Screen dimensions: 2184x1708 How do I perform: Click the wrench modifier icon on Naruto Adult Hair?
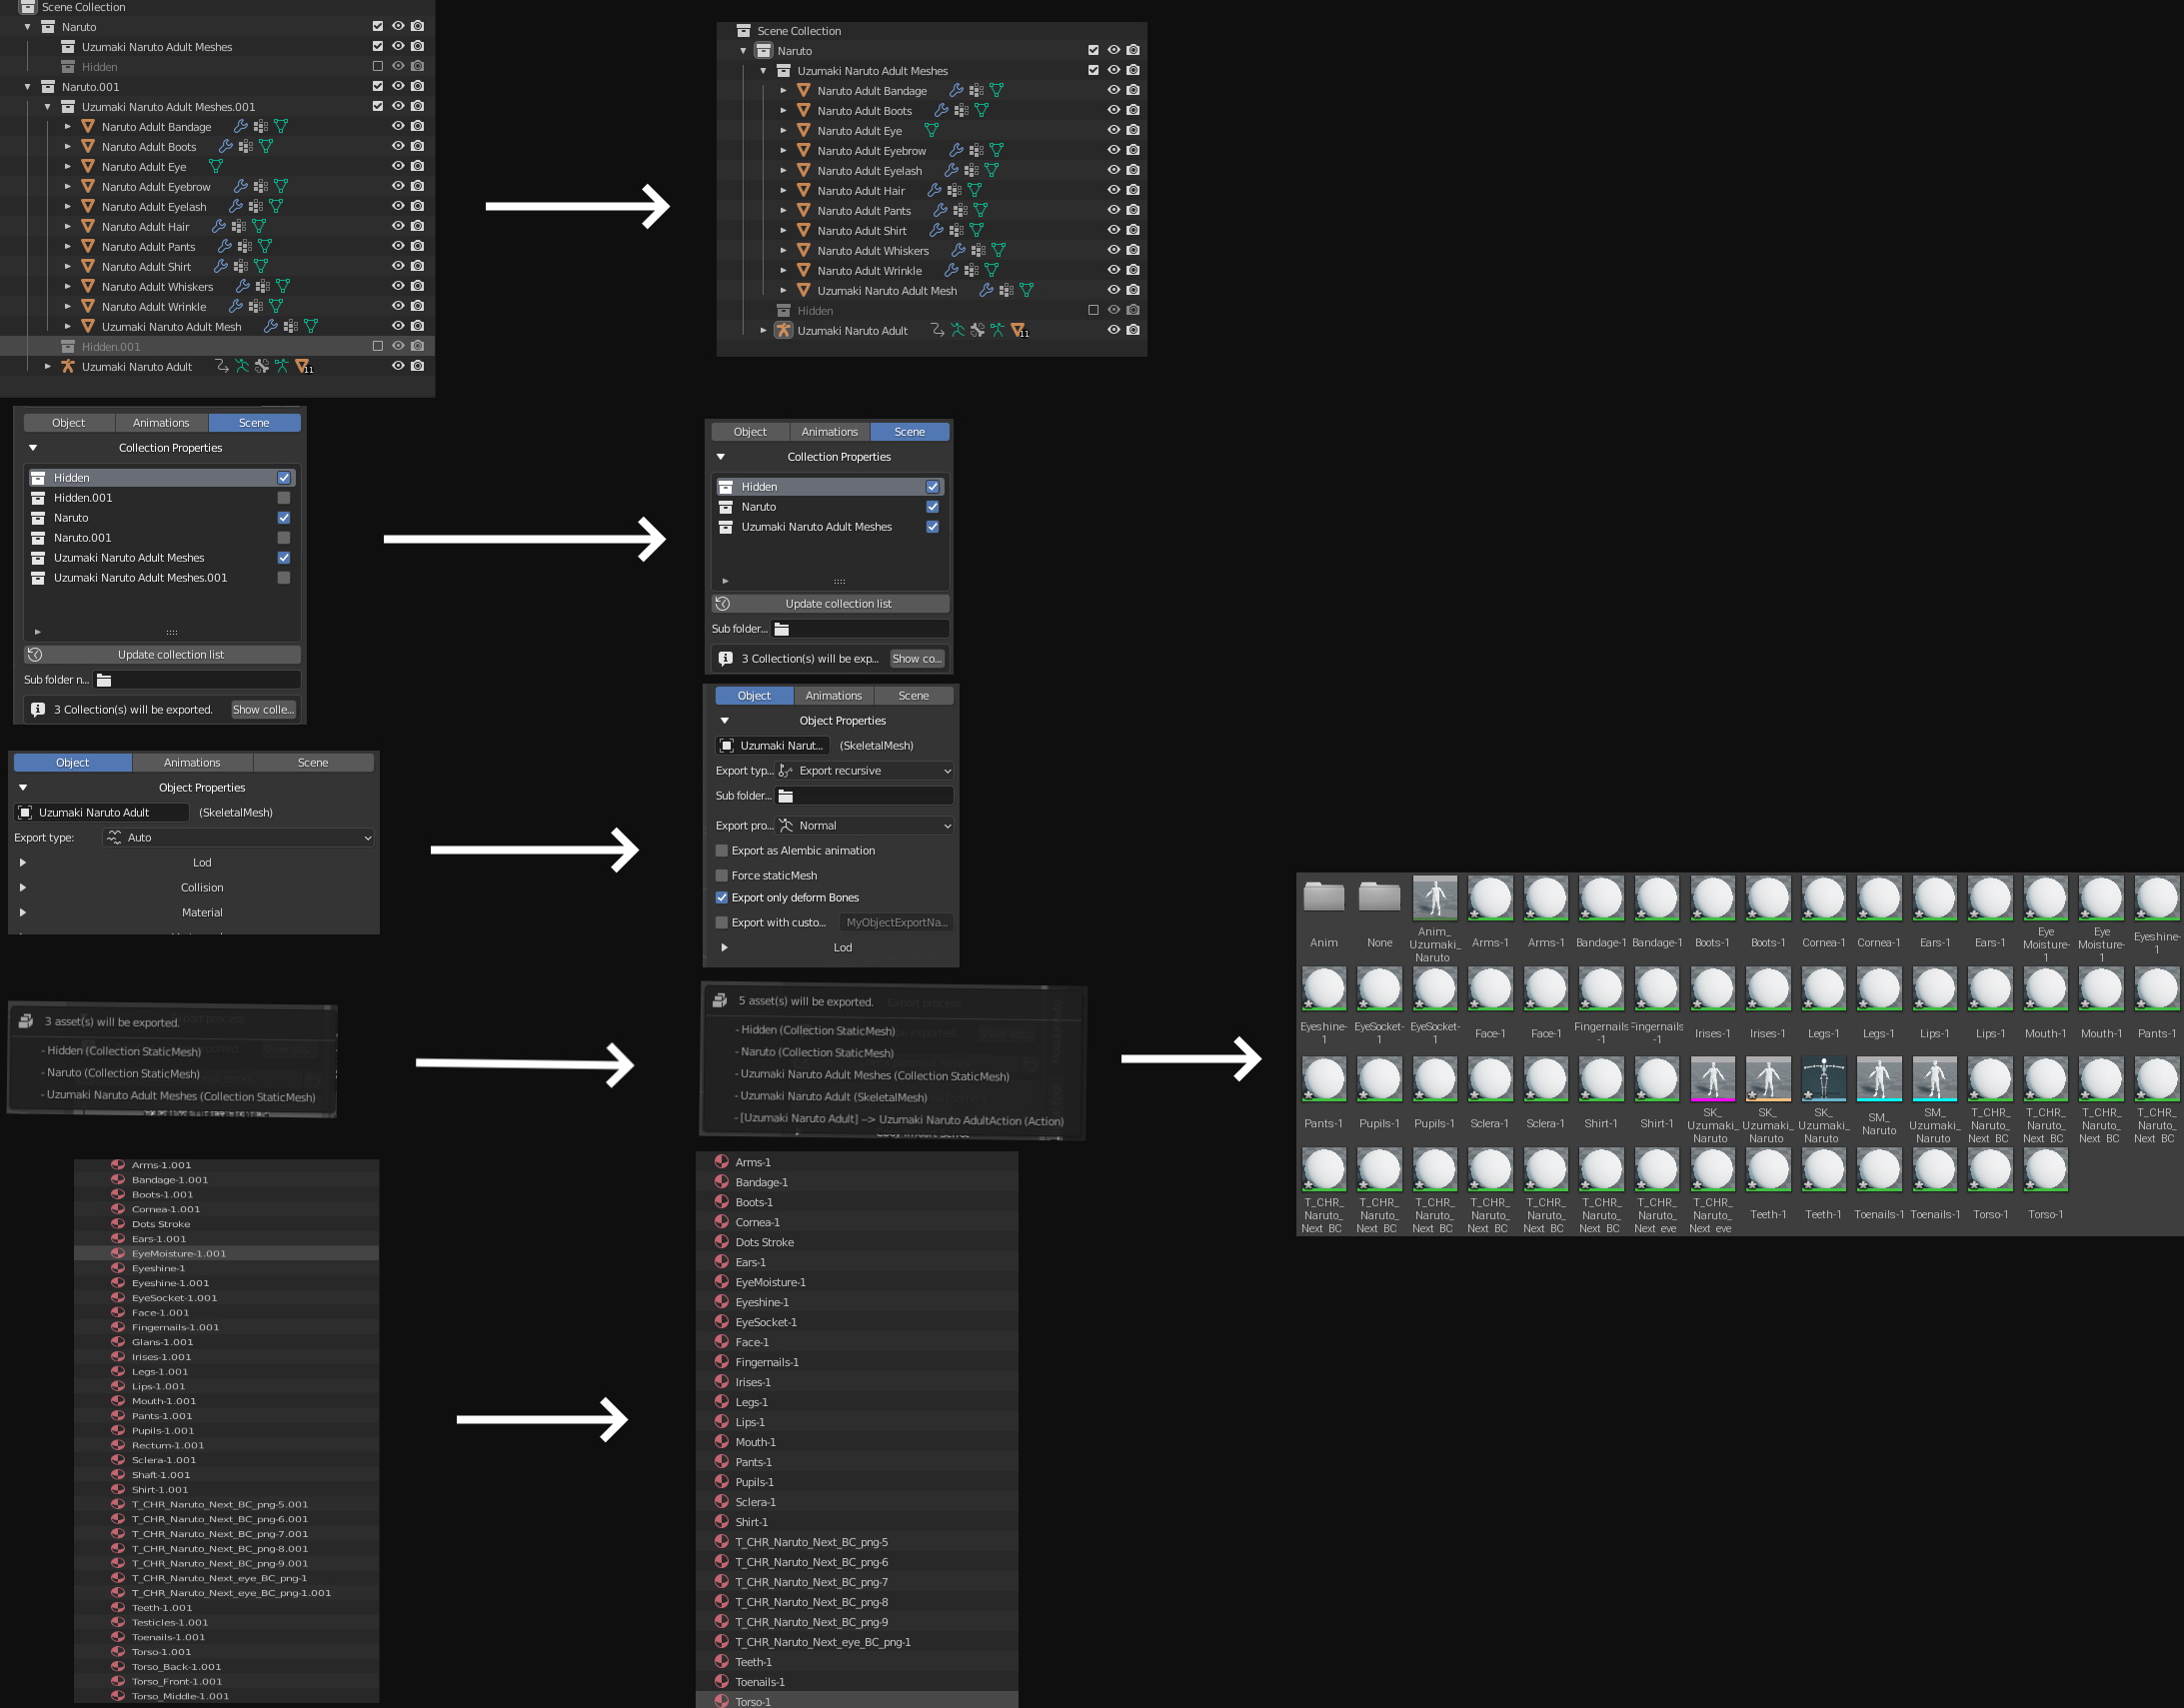click(220, 227)
